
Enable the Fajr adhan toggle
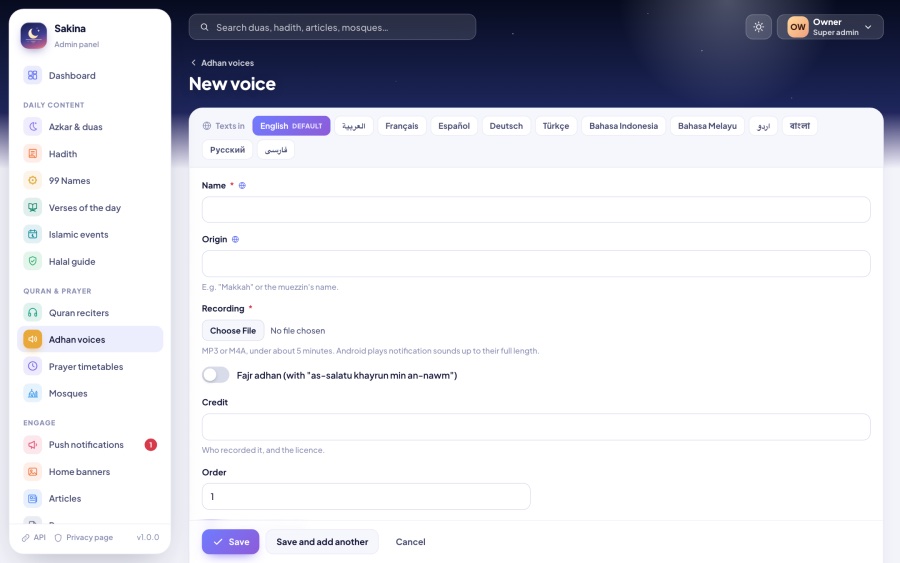click(215, 375)
